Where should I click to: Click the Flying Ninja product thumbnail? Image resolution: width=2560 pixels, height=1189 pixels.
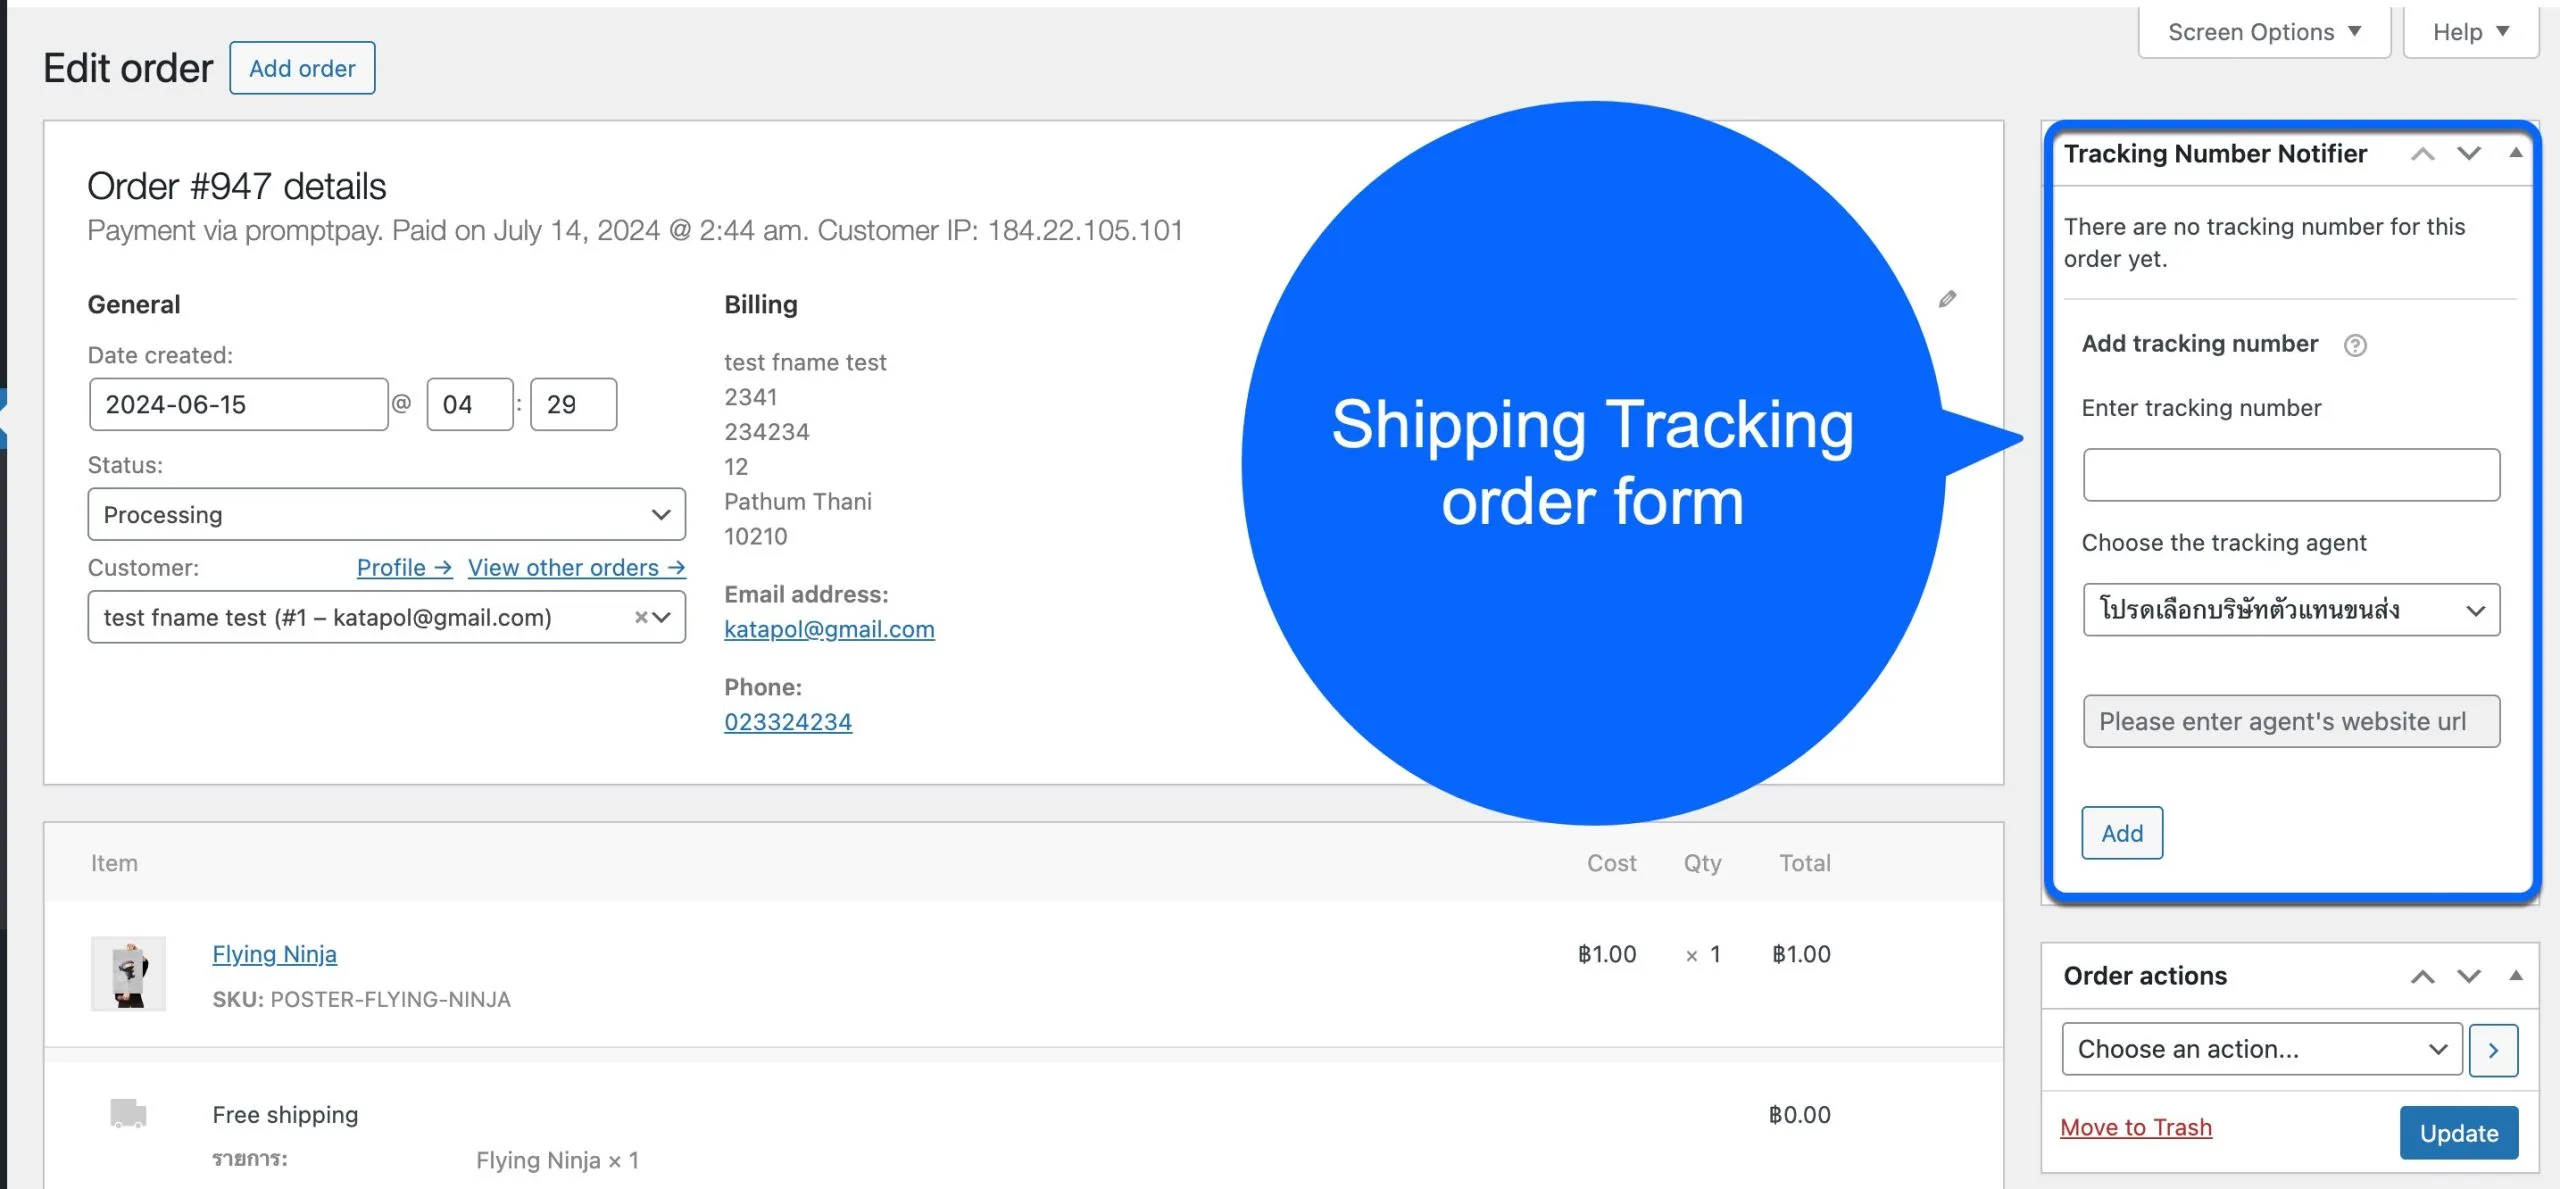click(x=128, y=973)
